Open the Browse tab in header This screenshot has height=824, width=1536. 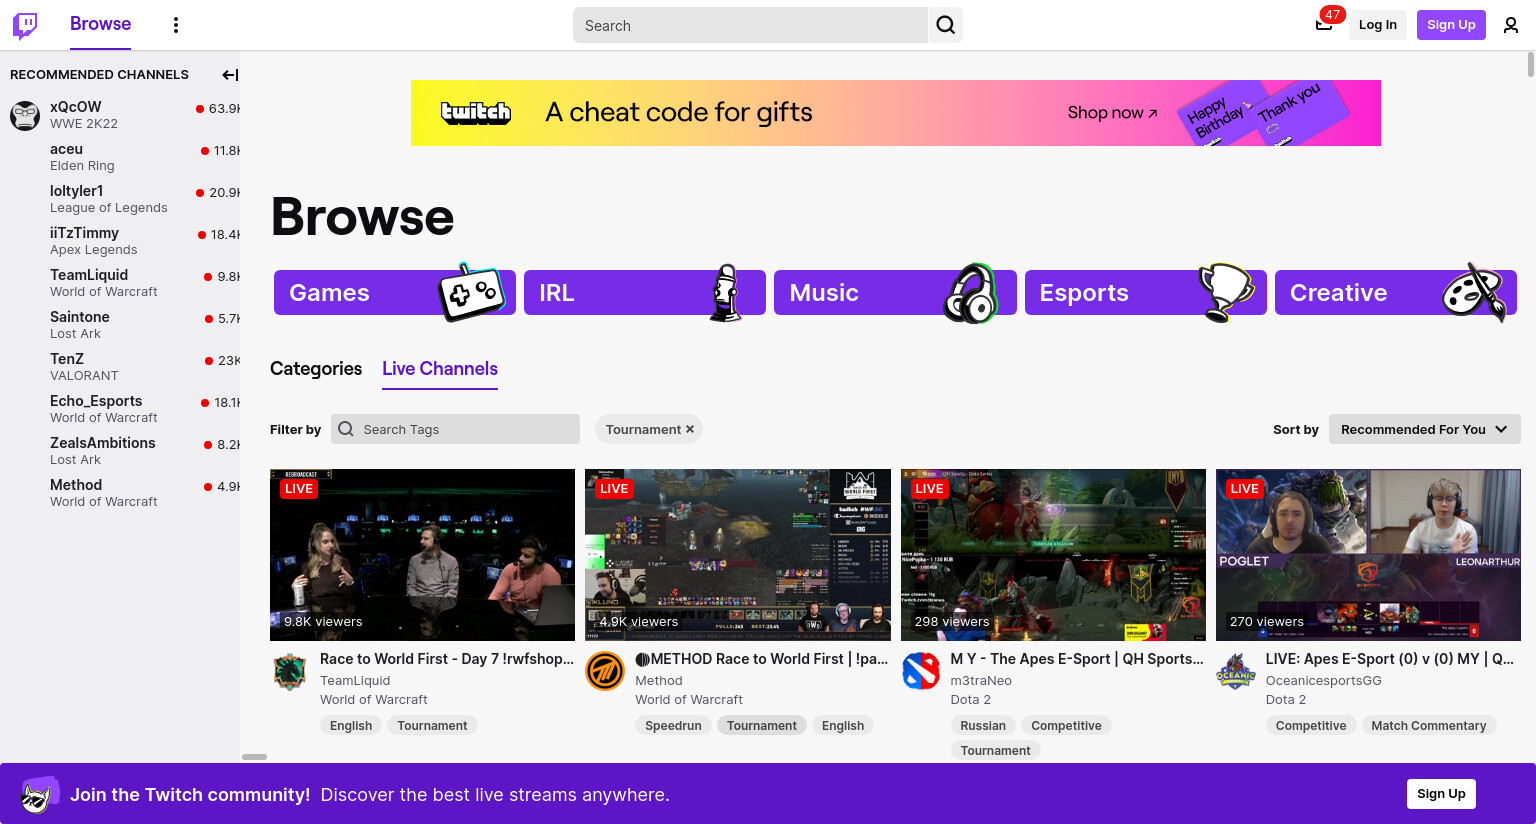(x=100, y=24)
